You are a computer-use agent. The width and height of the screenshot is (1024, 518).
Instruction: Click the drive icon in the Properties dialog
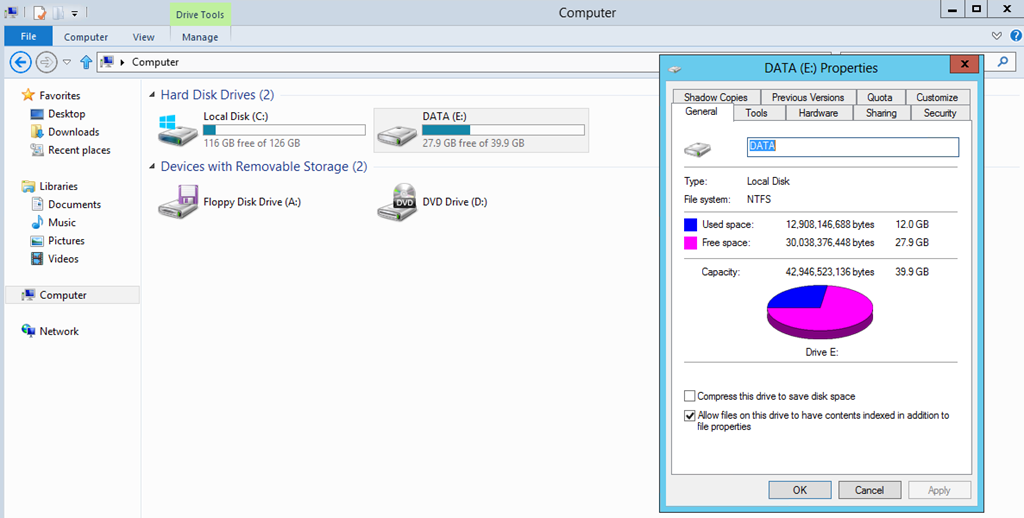tap(697, 150)
